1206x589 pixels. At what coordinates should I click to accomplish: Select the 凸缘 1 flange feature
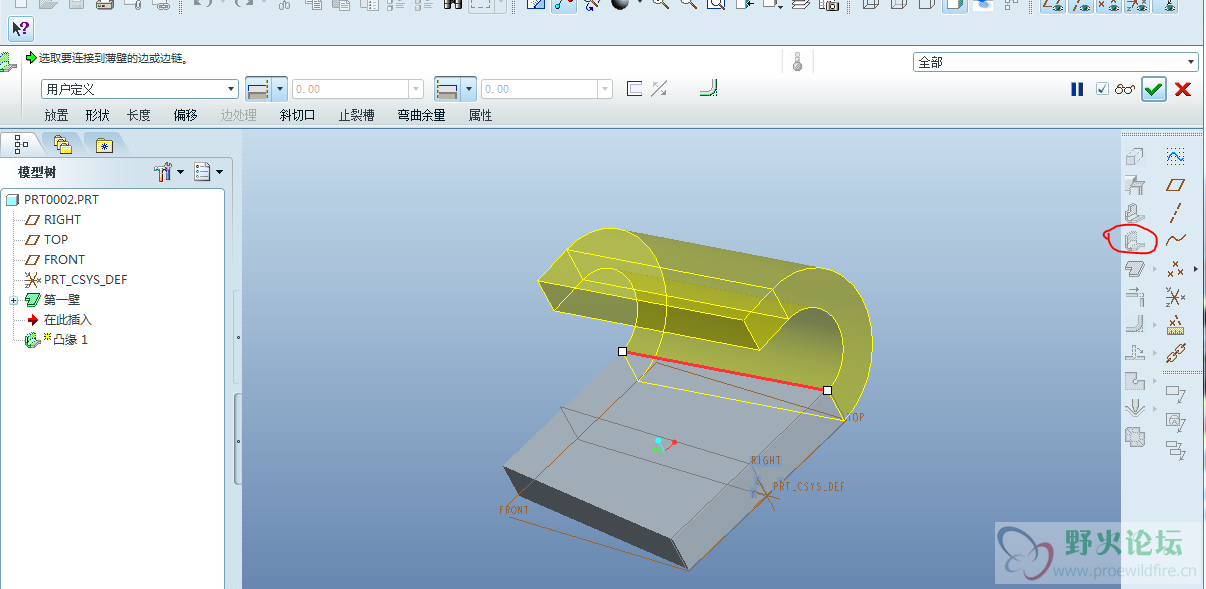click(57, 340)
